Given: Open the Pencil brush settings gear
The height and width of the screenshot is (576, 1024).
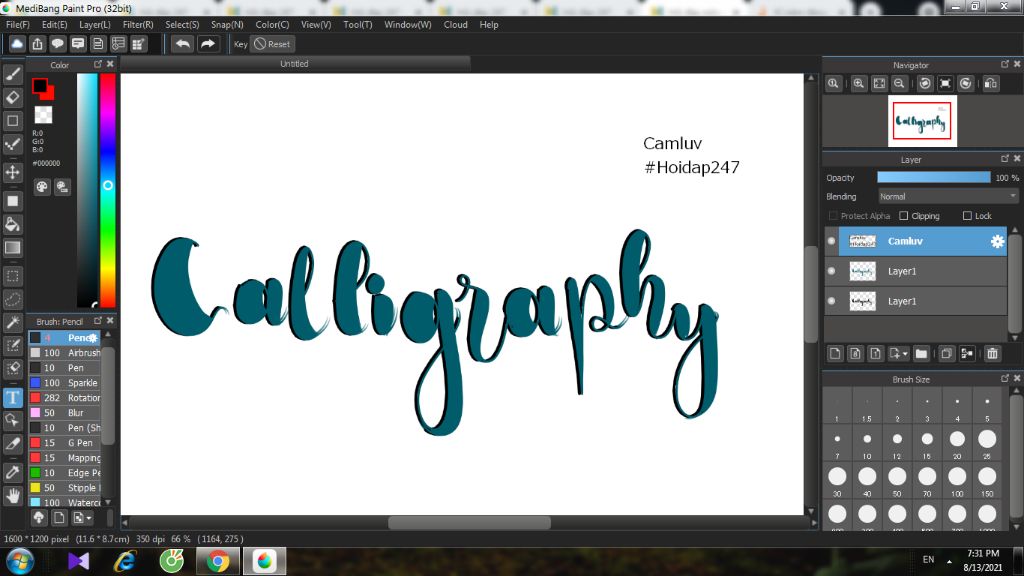Looking at the screenshot, I should (93, 338).
